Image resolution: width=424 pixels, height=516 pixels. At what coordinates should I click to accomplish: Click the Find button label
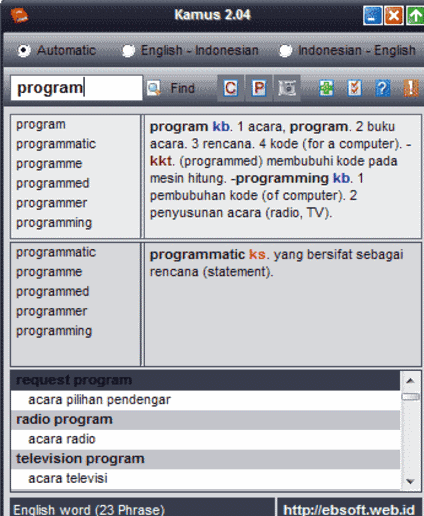click(182, 88)
